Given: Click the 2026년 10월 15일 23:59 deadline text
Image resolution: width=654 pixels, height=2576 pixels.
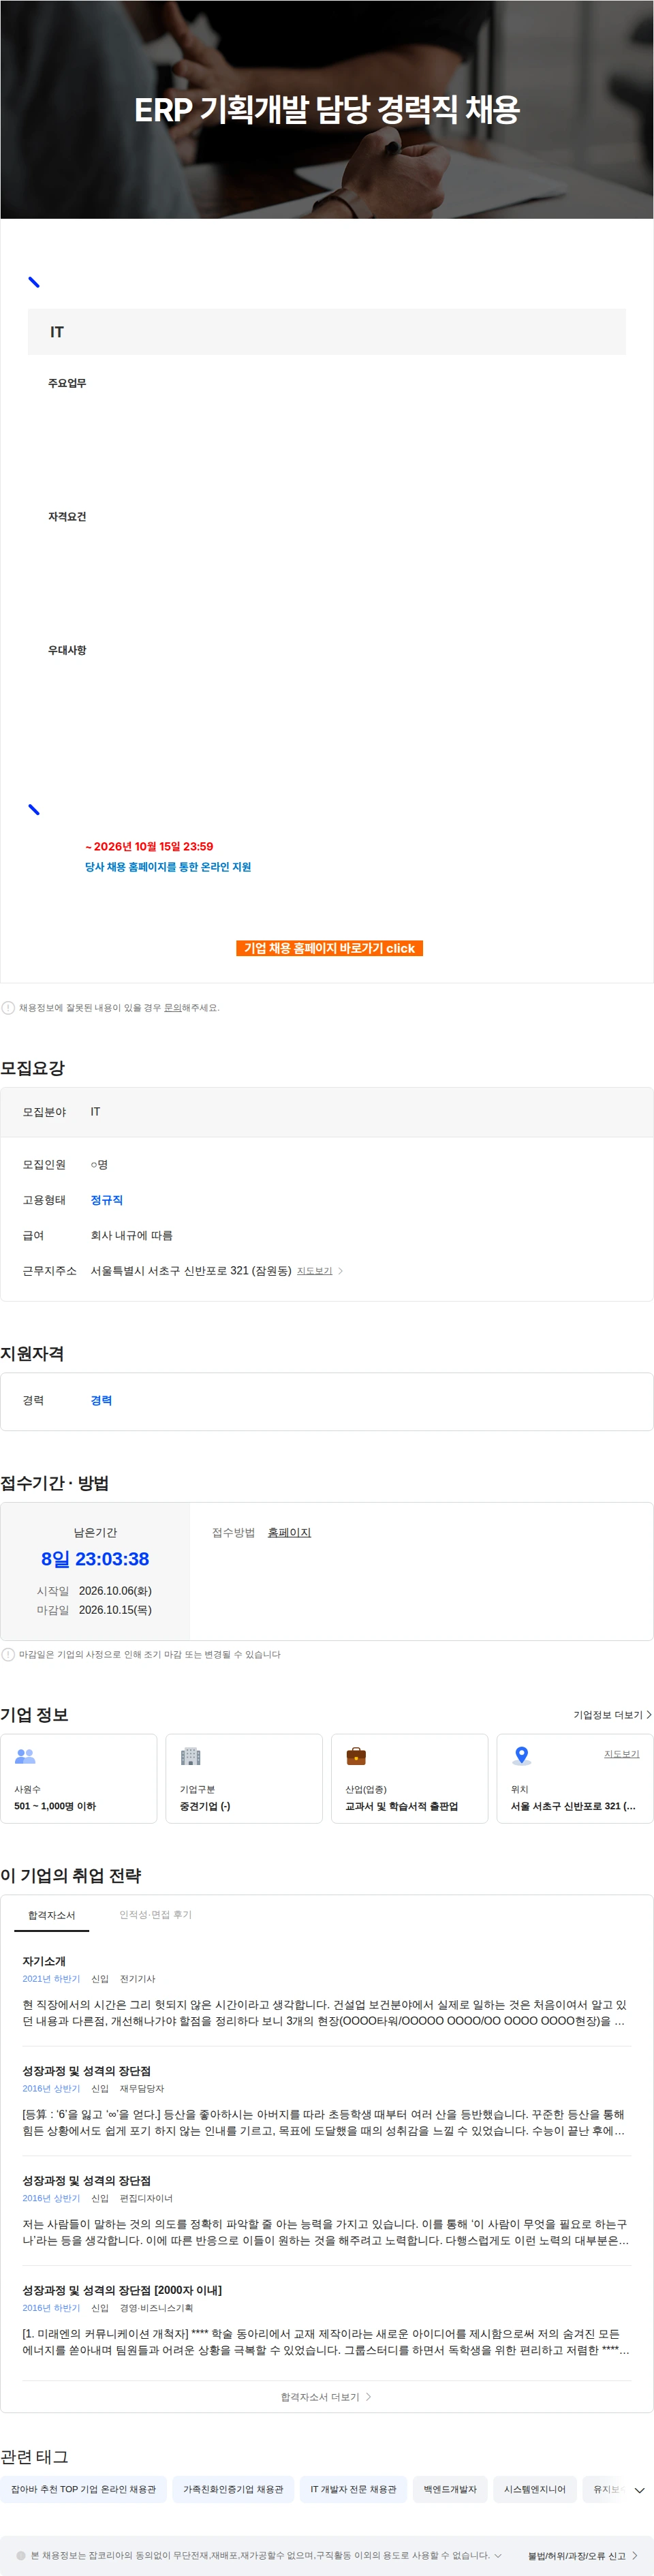Looking at the screenshot, I should click(149, 847).
